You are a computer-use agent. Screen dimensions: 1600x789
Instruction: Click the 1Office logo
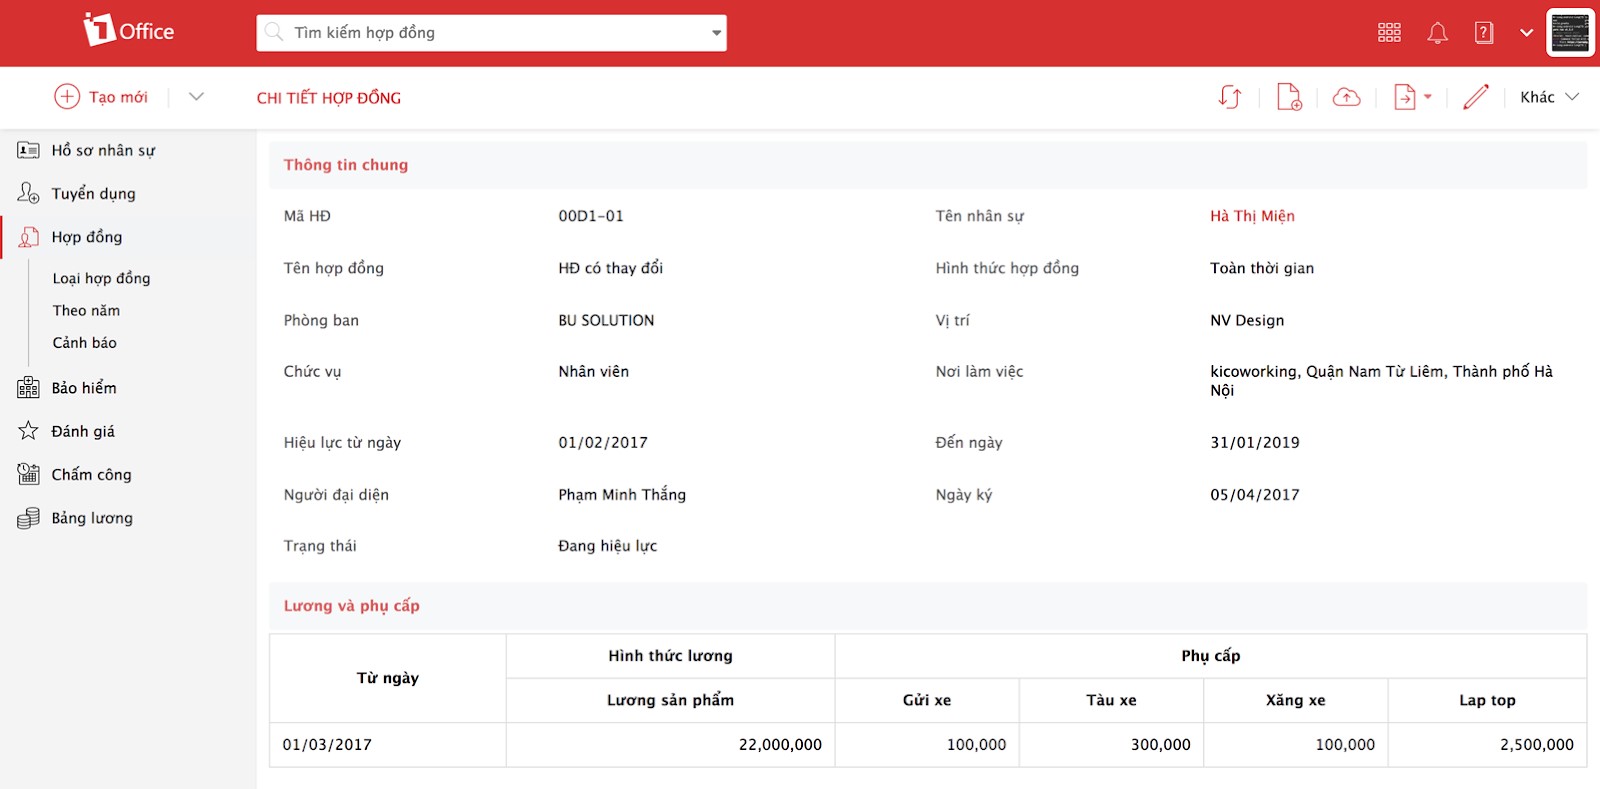point(129,31)
